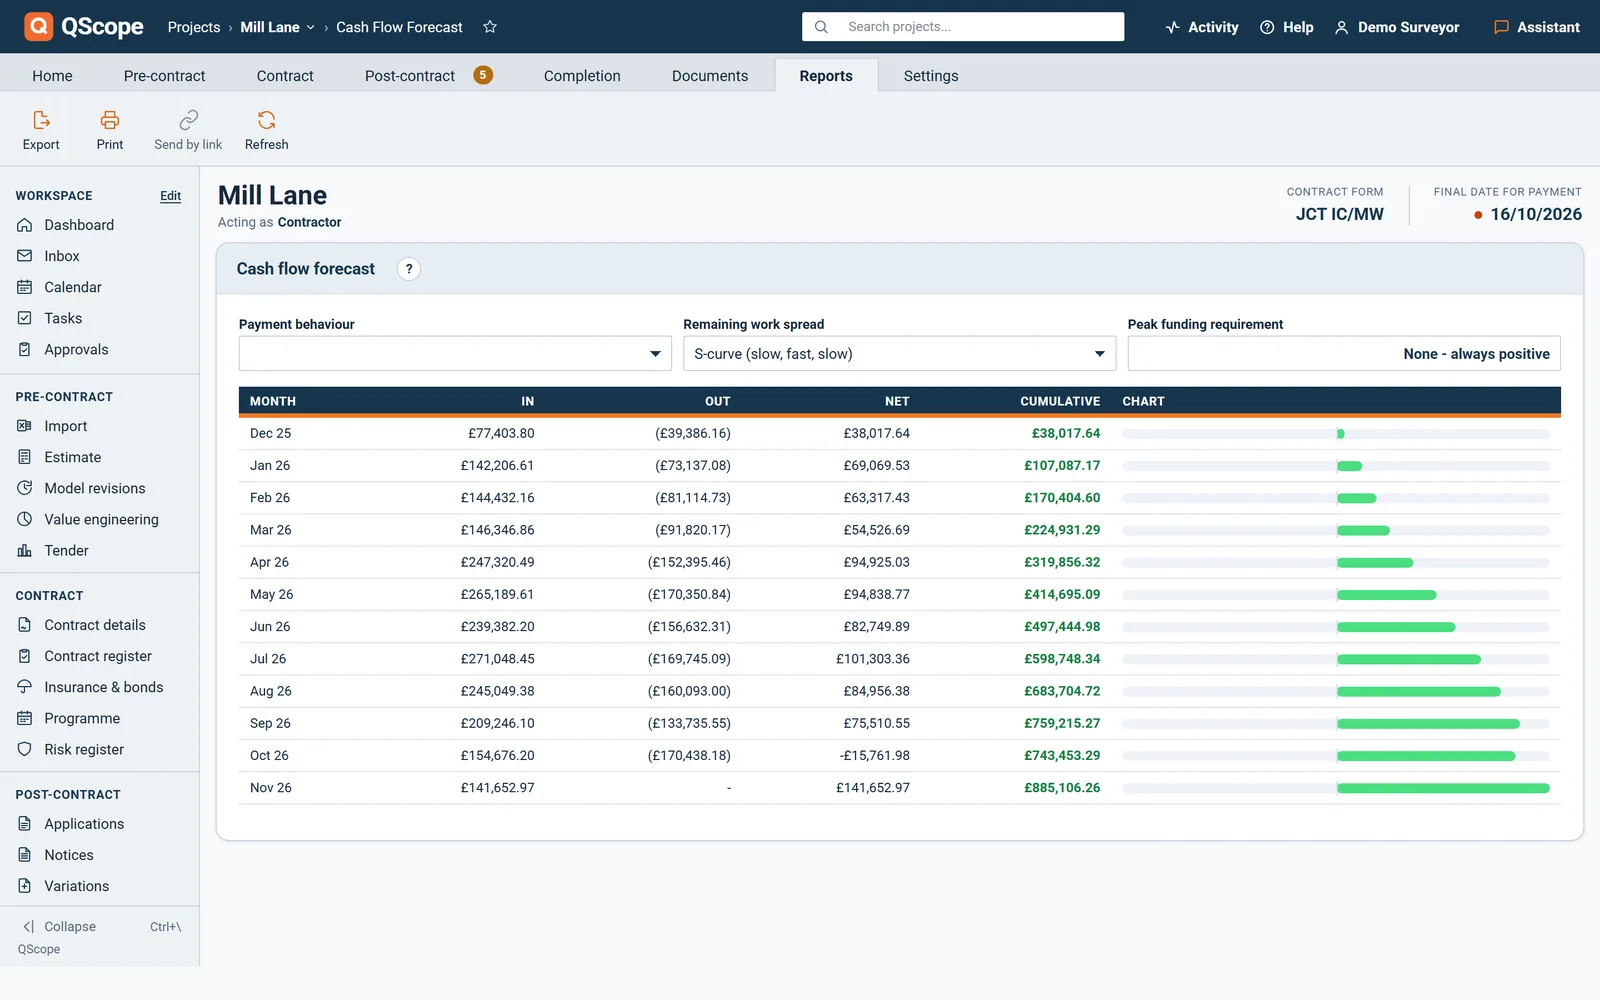Expand the Remaining work spread dropdown
Screen dimensions: 1600x1000
point(899,353)
